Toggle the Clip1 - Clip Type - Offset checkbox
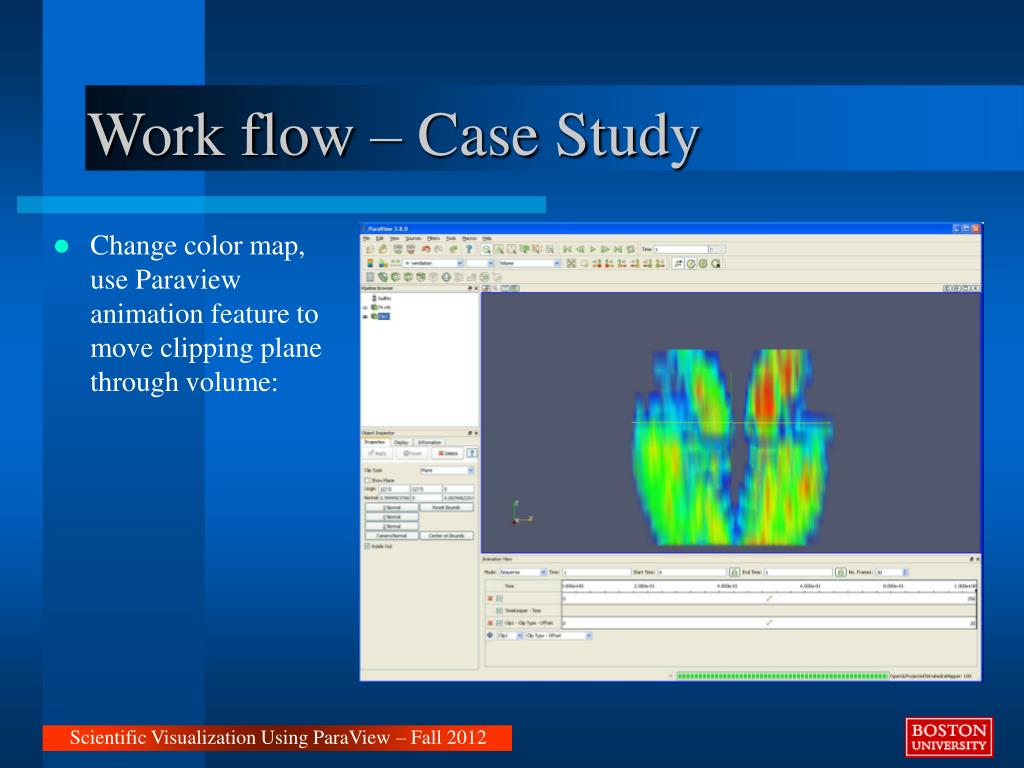 point(500,623)
